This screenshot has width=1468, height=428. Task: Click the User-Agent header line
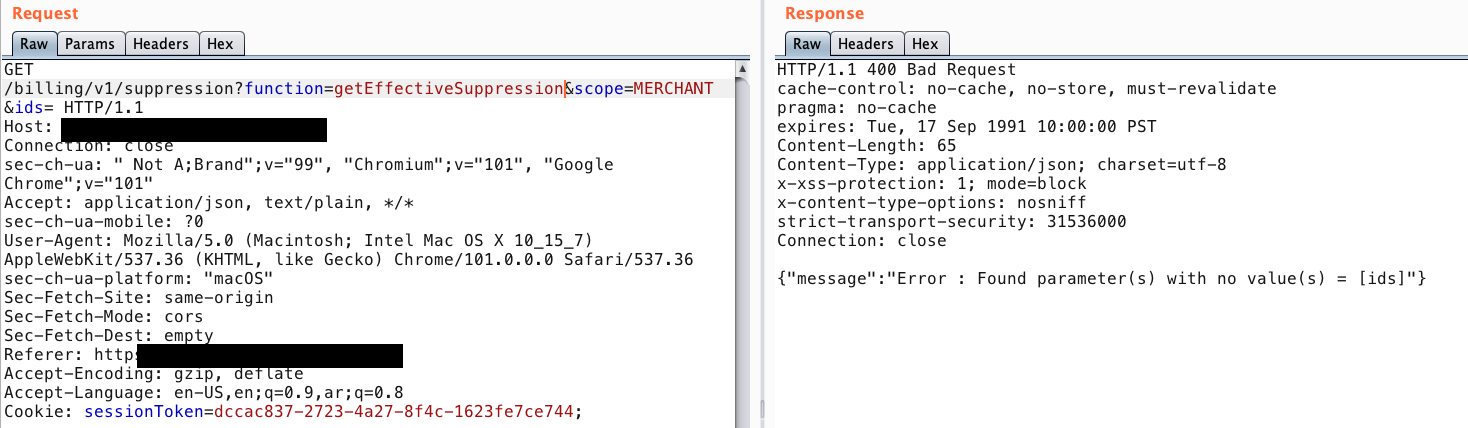click(298, 240)
